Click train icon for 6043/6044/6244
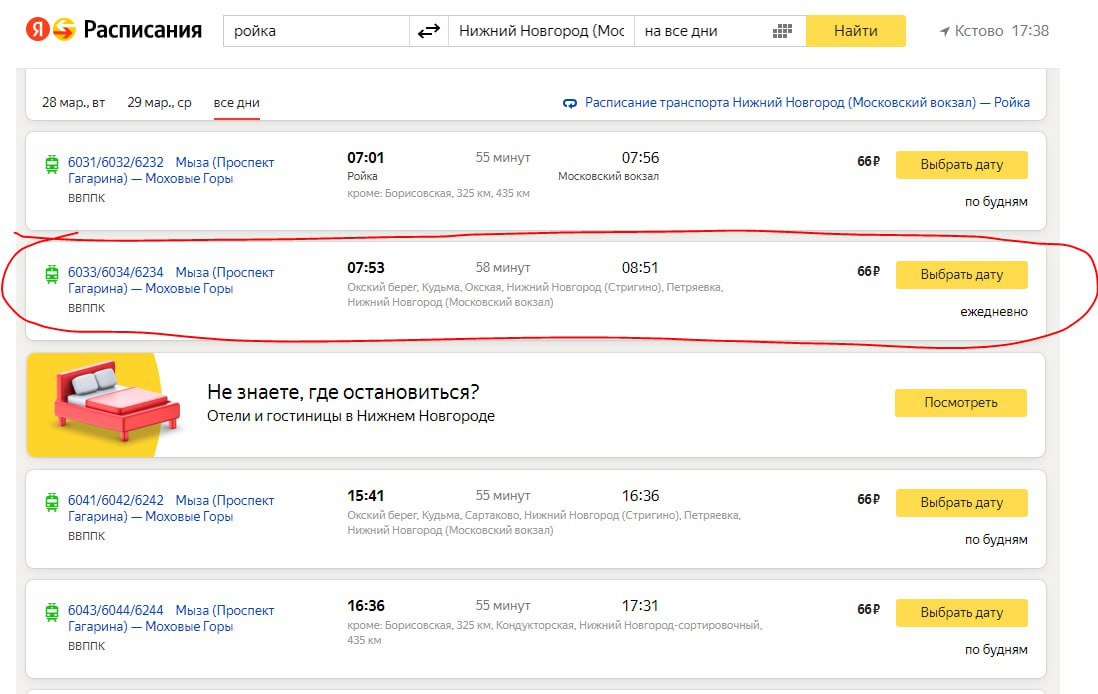This screenshot has height=694, width=1098. point(52,612)
